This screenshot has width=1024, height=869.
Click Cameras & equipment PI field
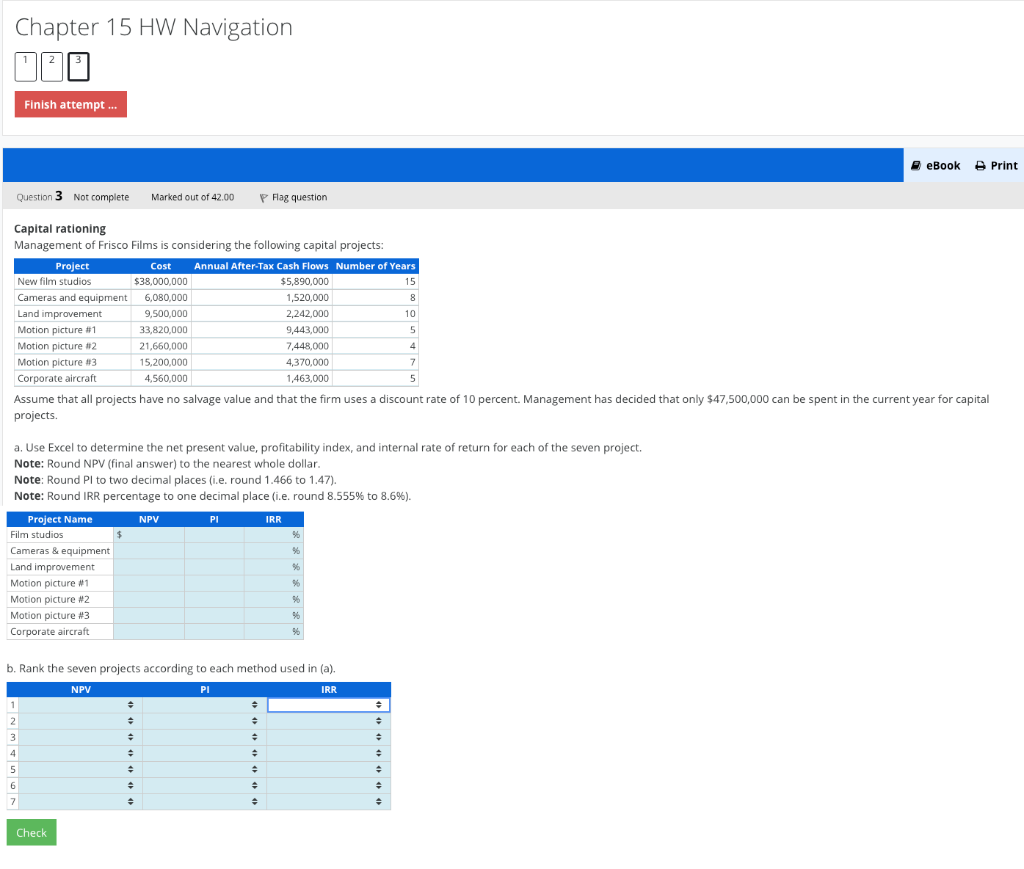(x=214, y=551)
